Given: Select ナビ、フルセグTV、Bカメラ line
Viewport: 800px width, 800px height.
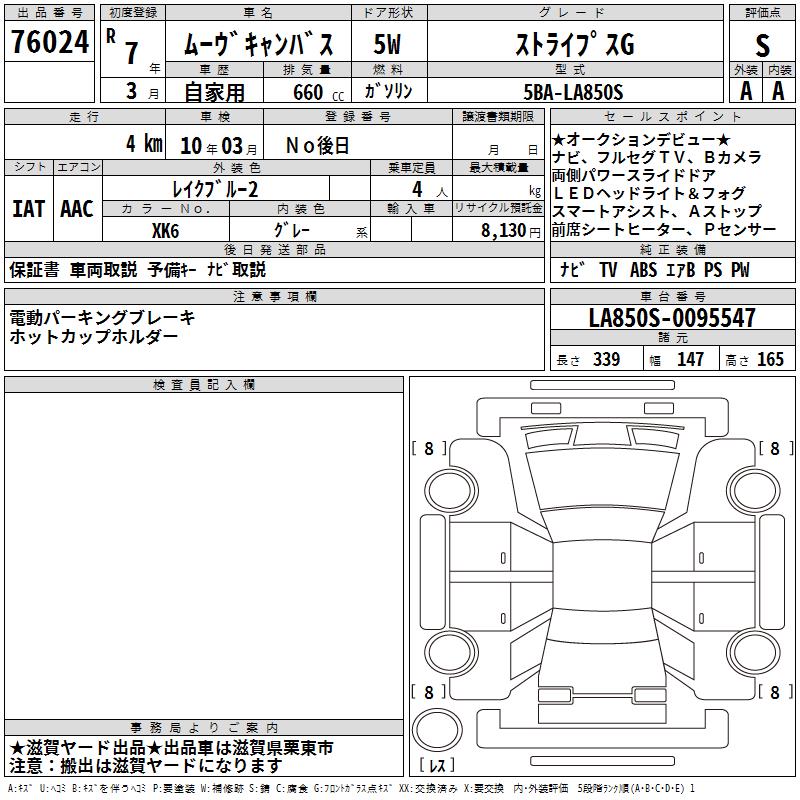Looking at the screenshot, I should click(657, 157).
